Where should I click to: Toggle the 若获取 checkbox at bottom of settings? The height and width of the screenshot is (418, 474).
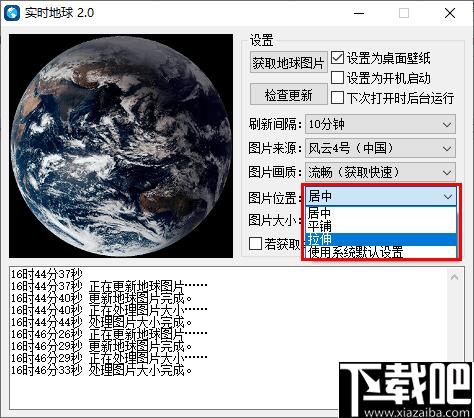[x=255, y=243]
